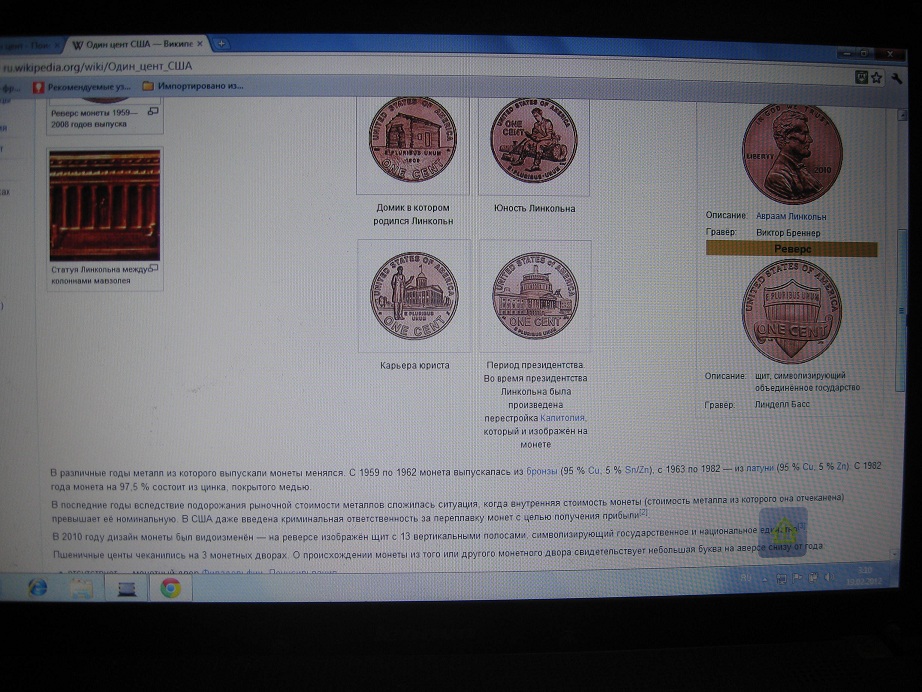Click the Wikipedia favicon on the active tab
Screen dimensions: 922x692
pyautogui.click(x=77, y=45)
